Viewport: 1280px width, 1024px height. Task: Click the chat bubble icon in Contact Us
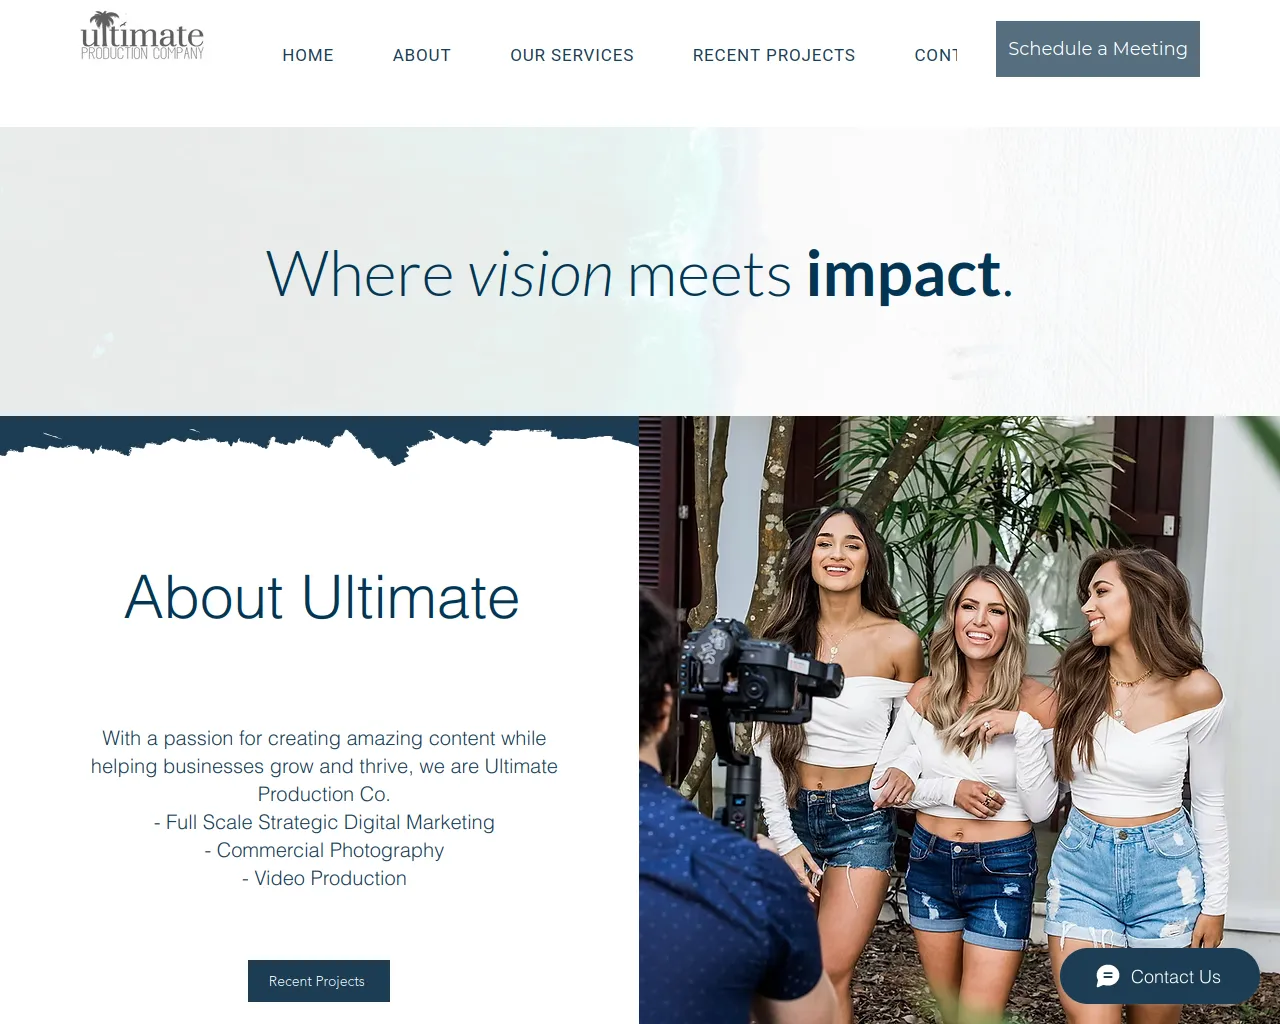(1107, 977)
